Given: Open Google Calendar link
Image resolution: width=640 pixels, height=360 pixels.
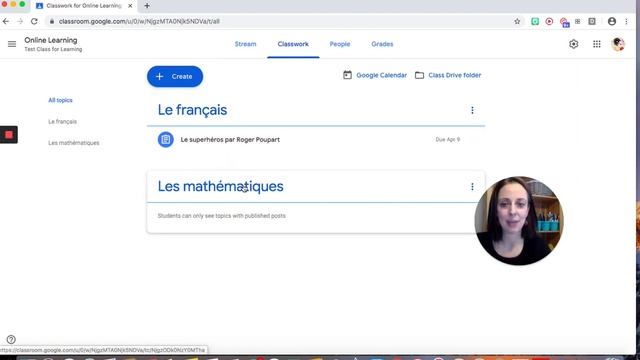Looking at the screenshot, I should [x=375, y=75].
